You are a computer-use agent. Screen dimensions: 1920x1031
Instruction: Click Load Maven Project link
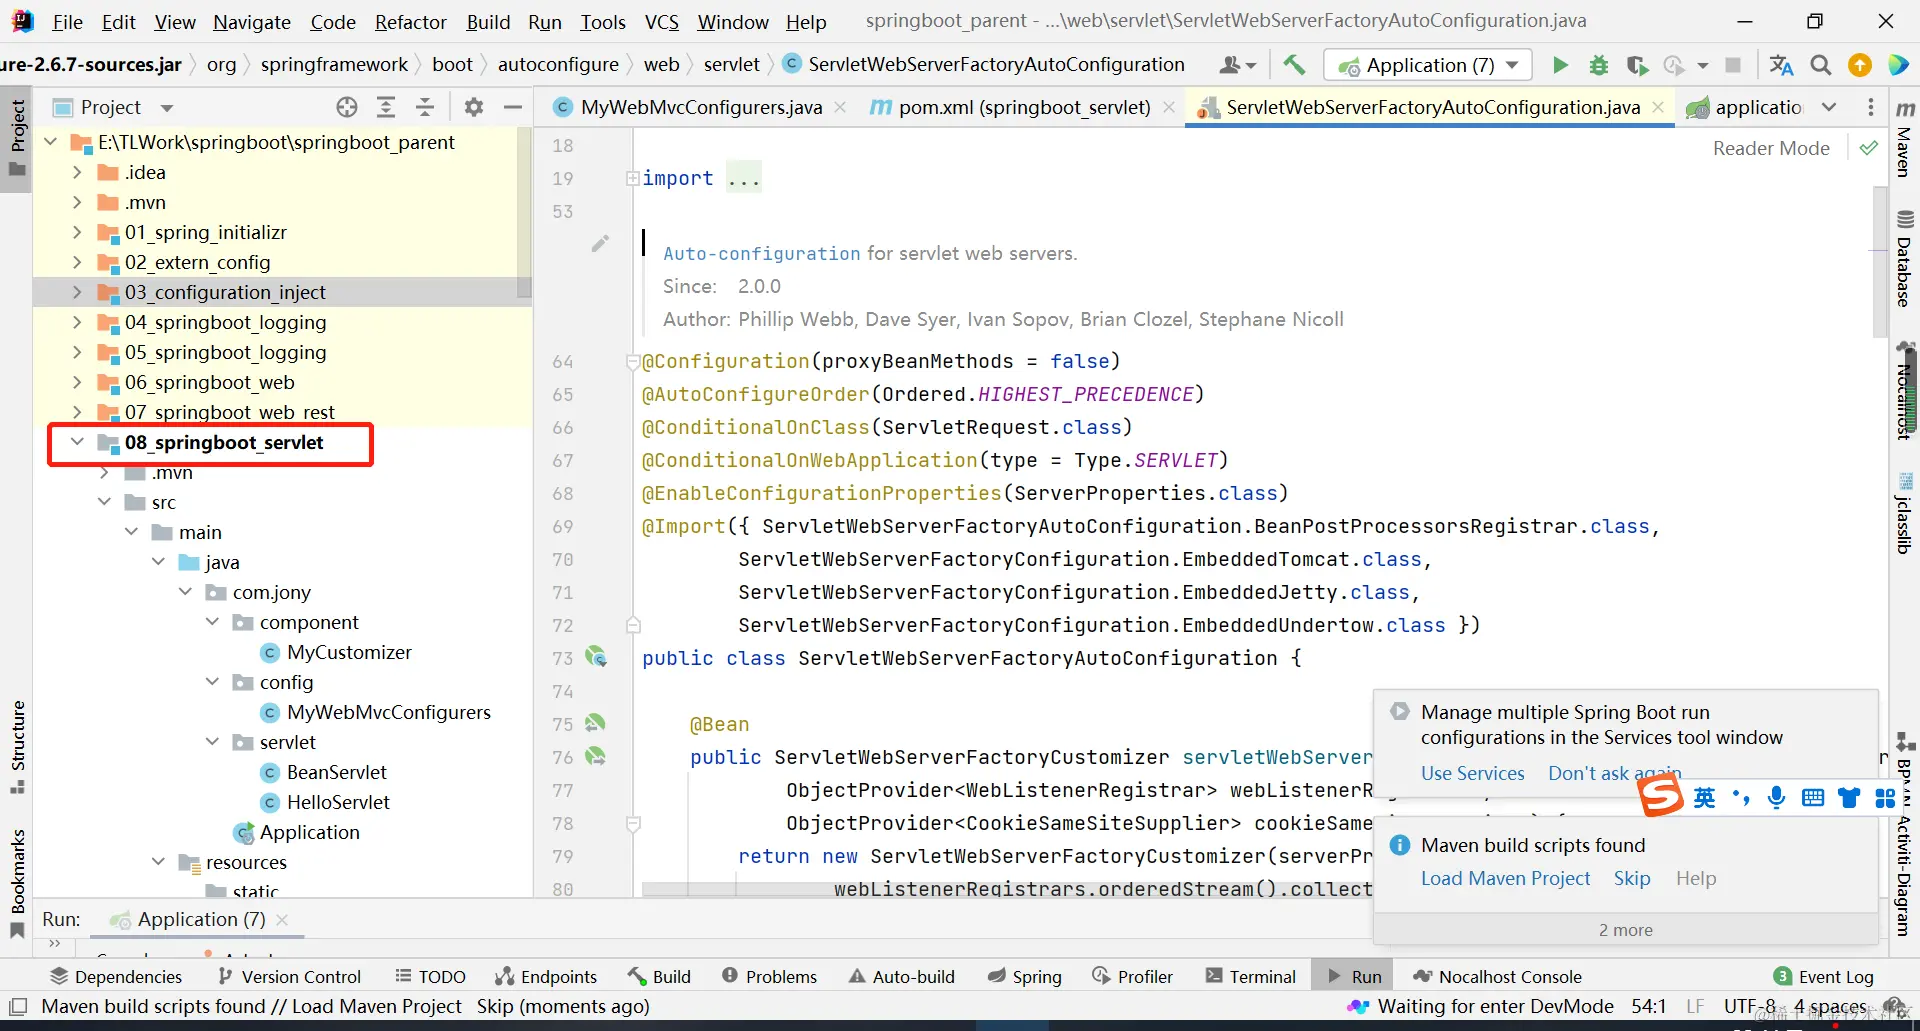pyautogui.click(x=1505, y=878)
